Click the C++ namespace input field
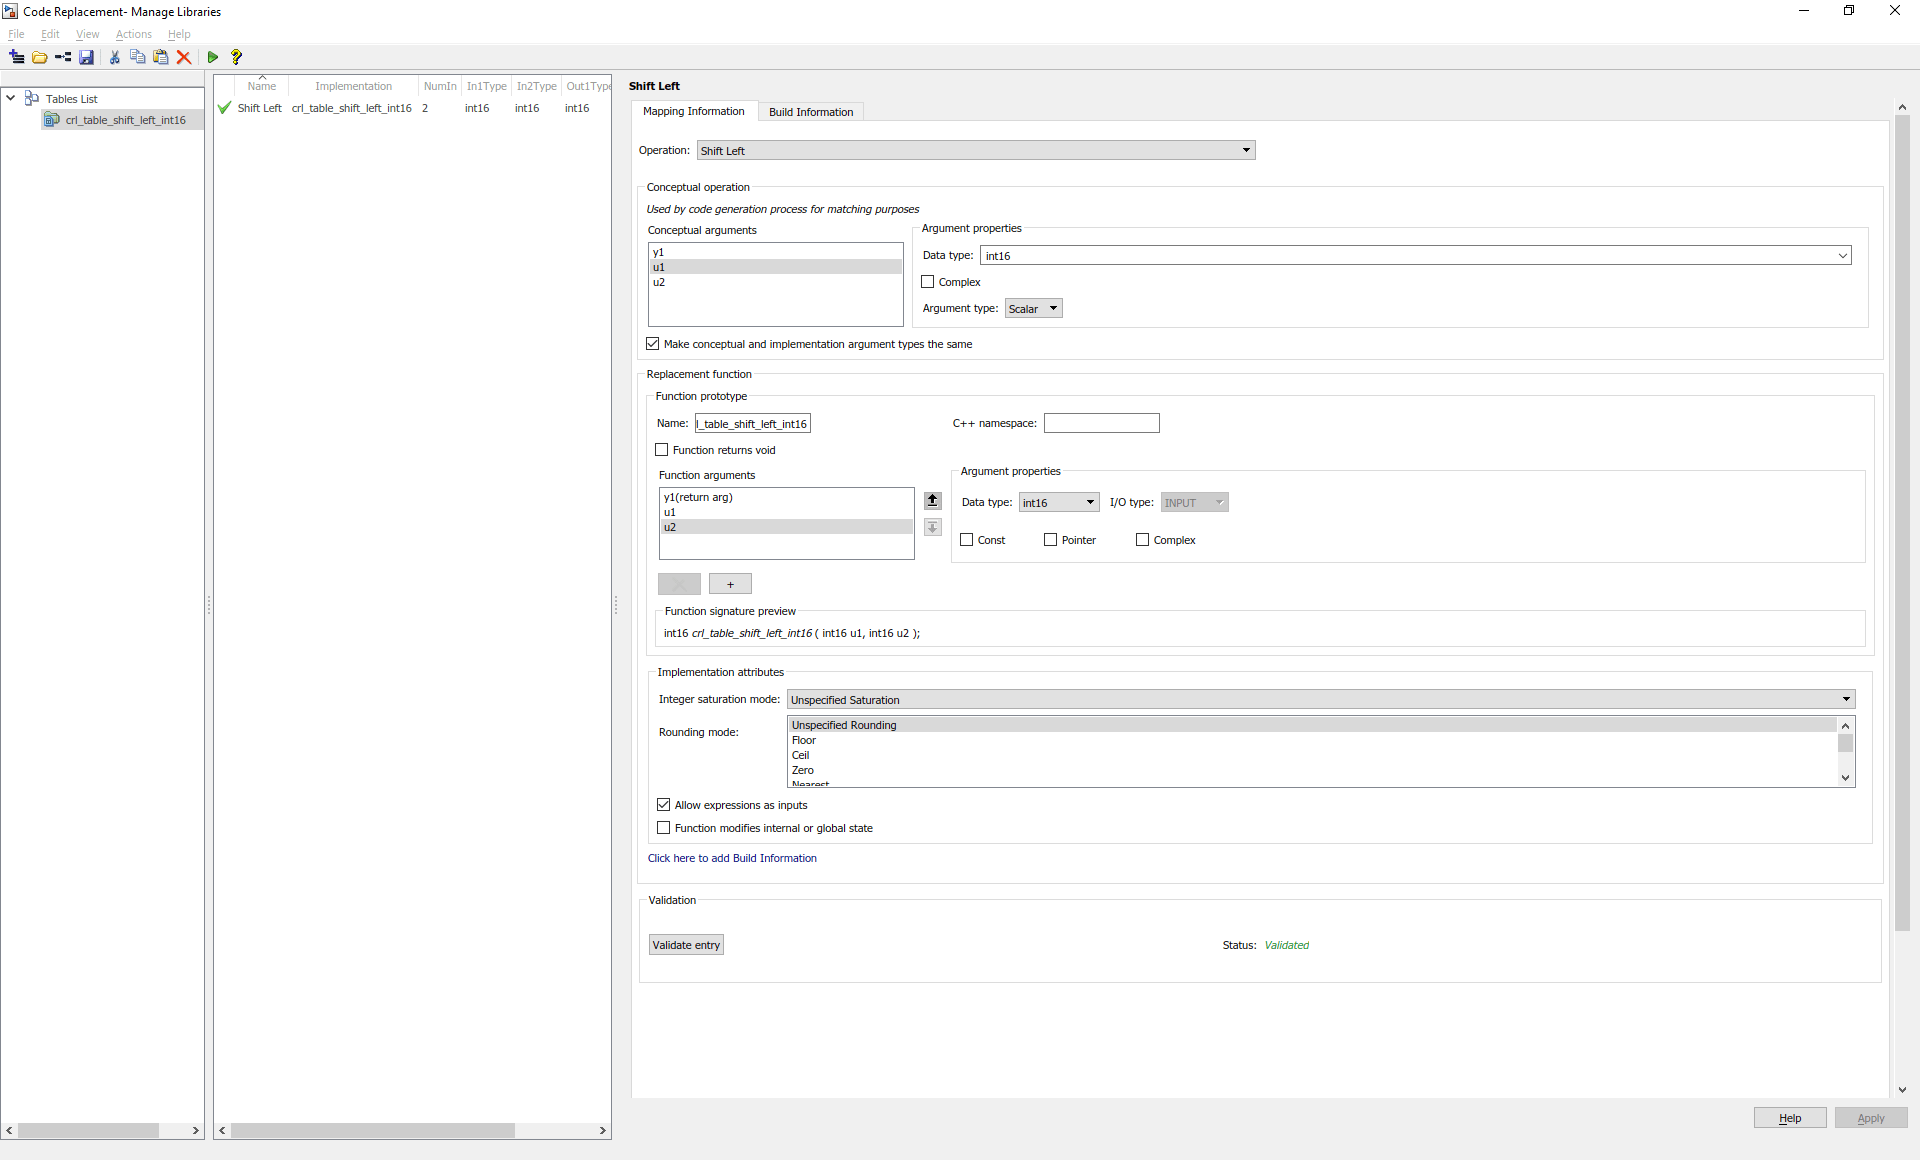1920x1160 pixels. point(1101,424)
